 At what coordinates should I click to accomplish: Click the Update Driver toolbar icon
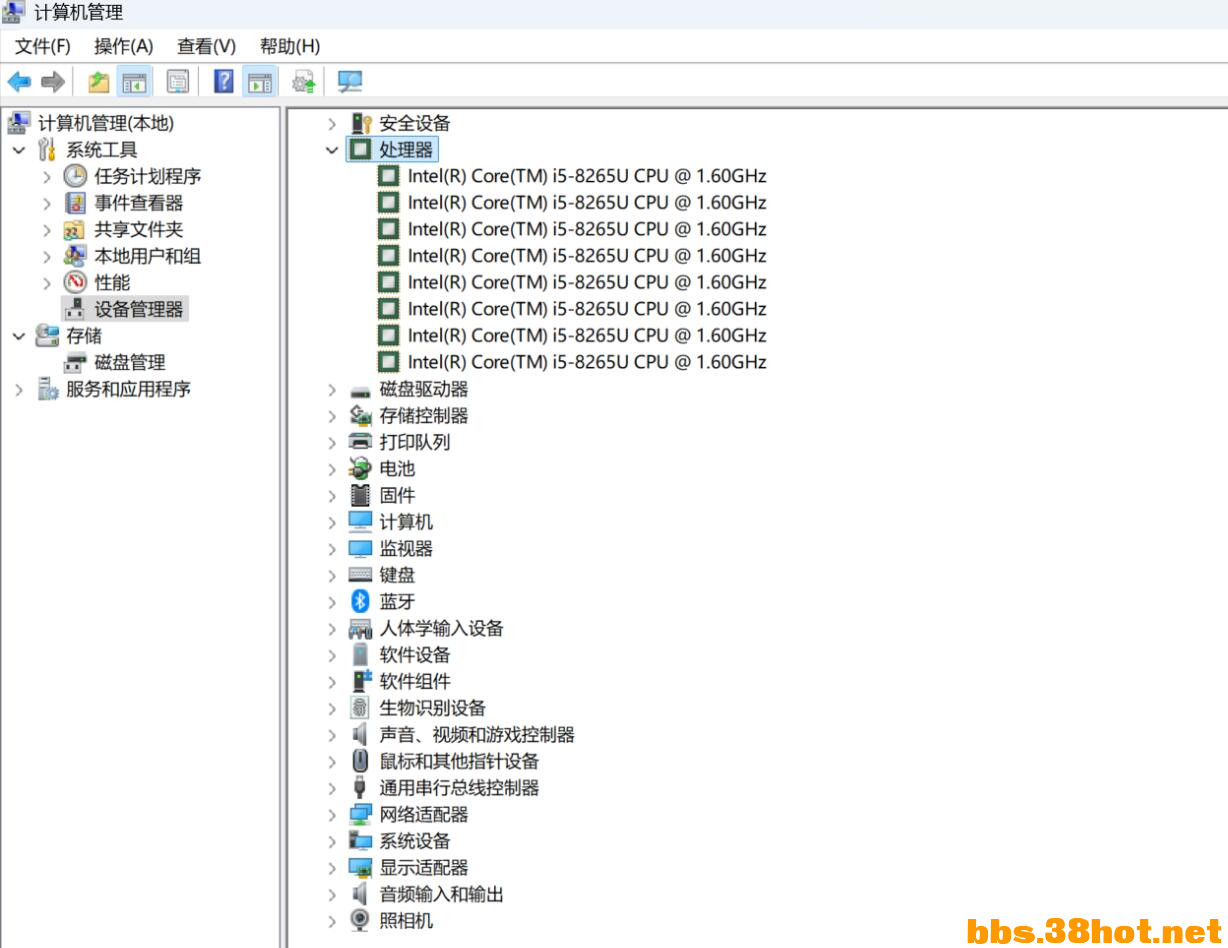(304, 82)
